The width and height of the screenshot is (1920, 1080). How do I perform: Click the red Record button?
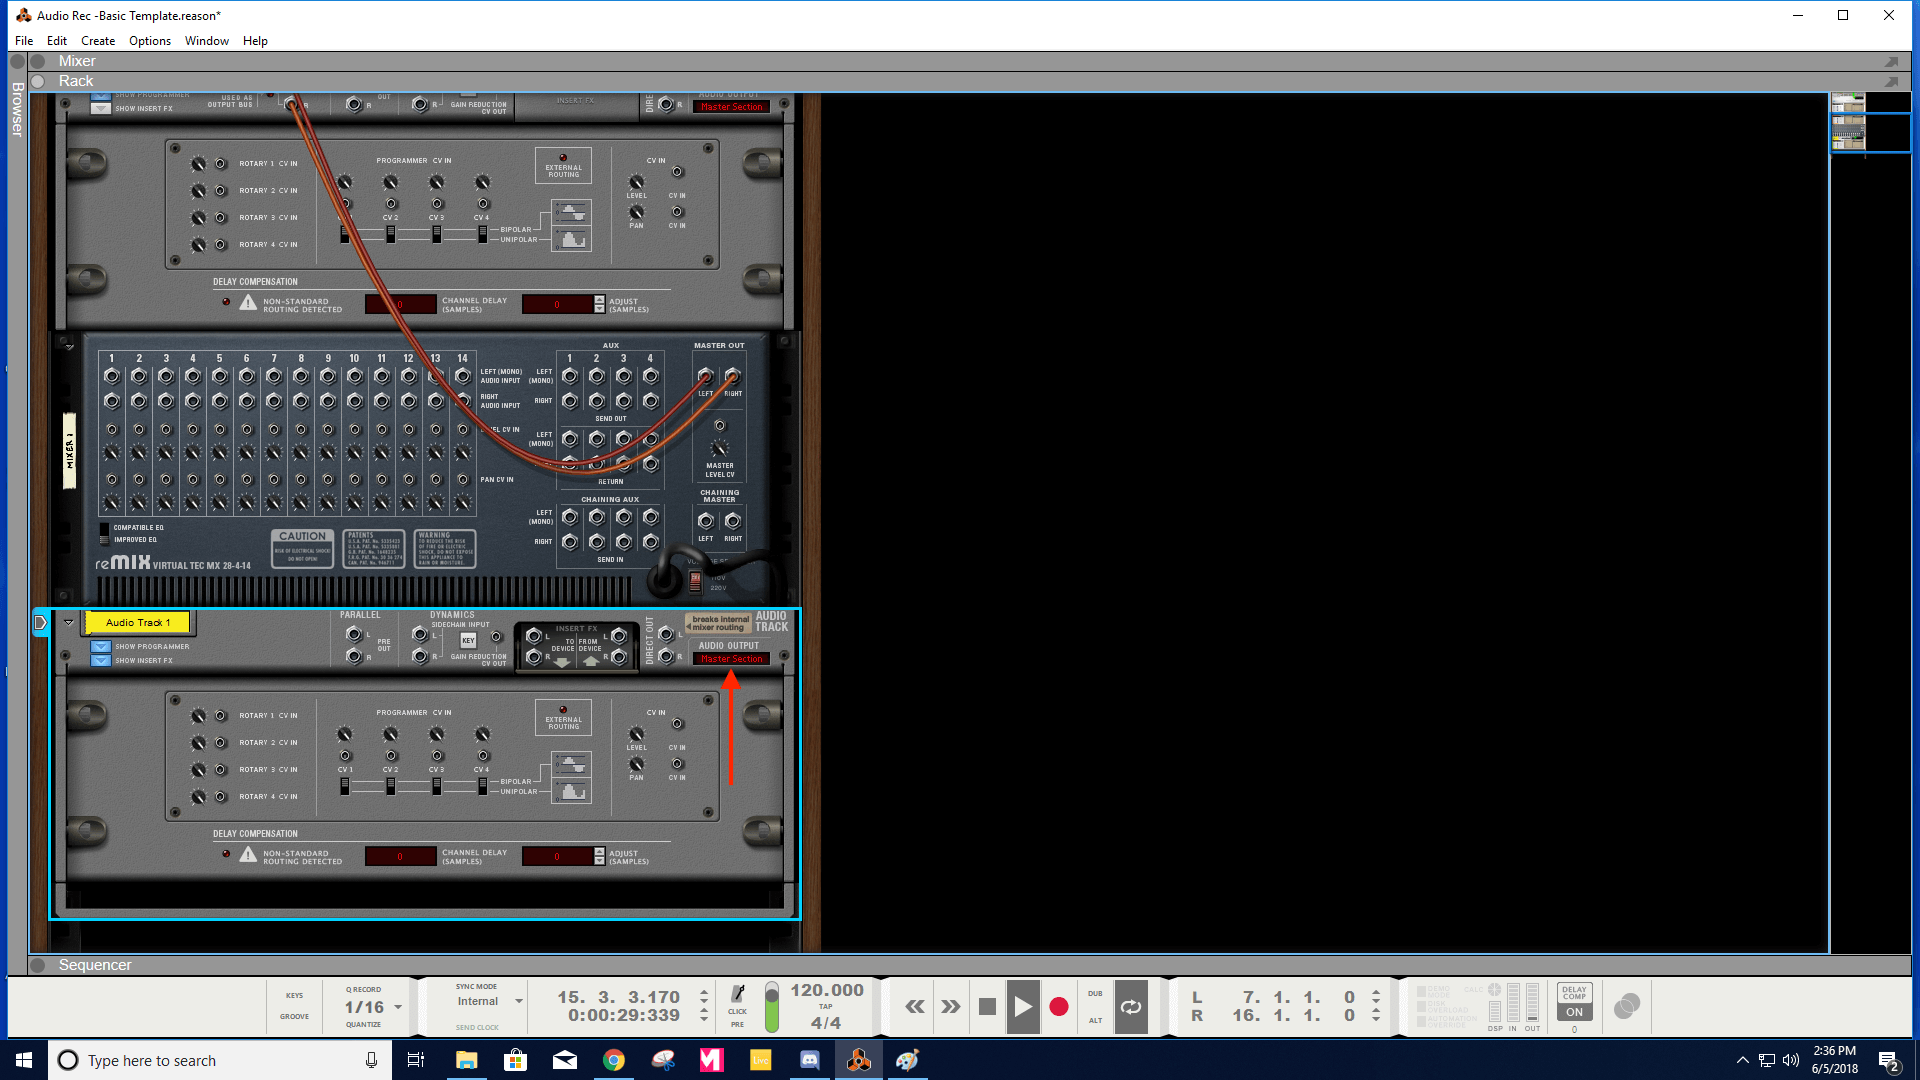click(1059, 1006)
